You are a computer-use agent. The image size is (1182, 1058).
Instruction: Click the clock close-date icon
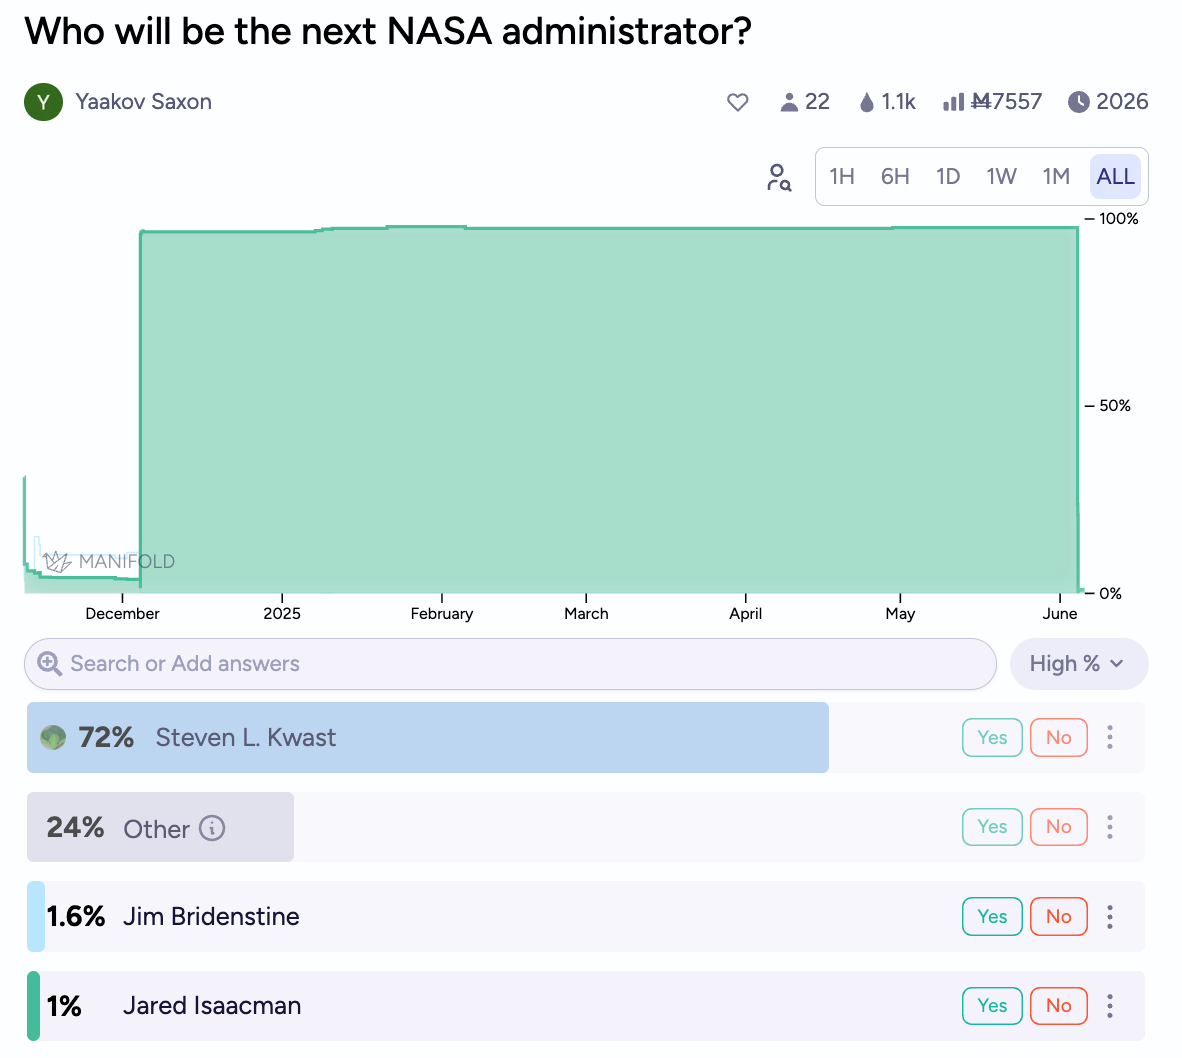(x=1078, y=102)
